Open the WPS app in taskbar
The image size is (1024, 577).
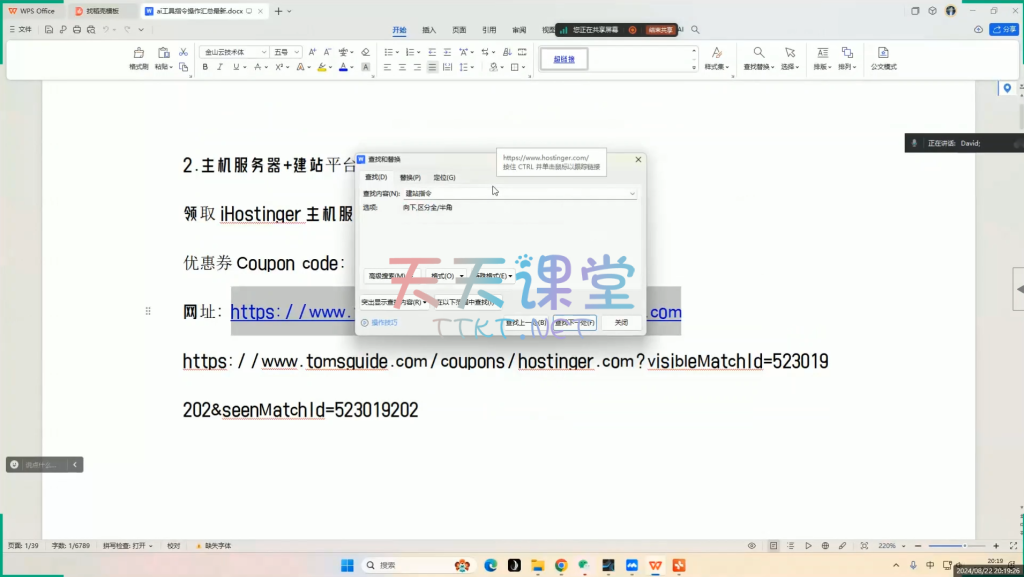point(656,565)
